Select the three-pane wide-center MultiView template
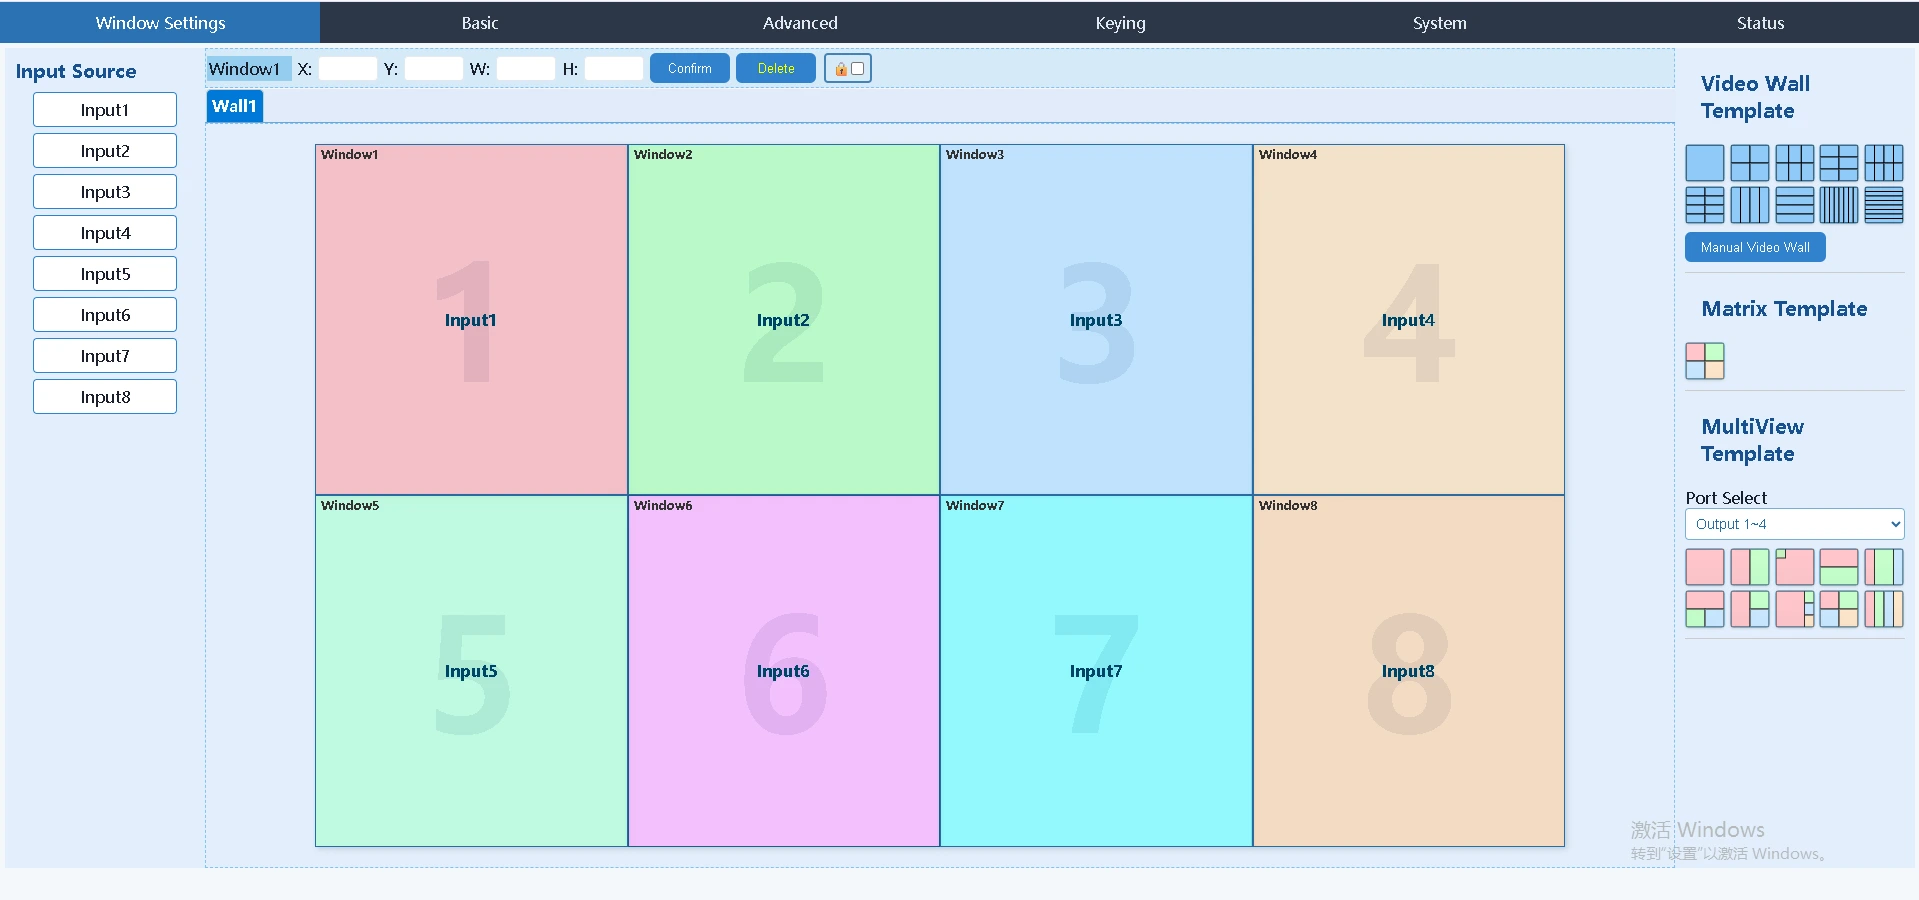 (1884, 567)
